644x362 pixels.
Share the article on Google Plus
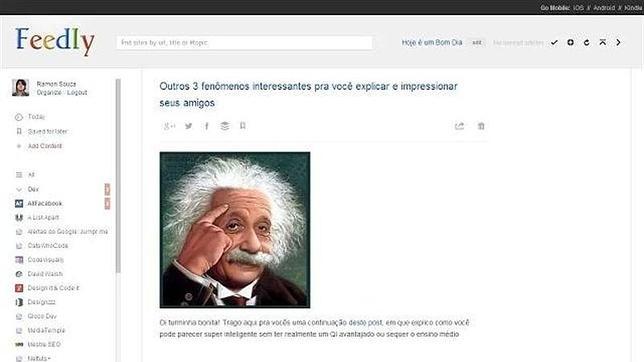pyautogui.click(x=169, y=126)
